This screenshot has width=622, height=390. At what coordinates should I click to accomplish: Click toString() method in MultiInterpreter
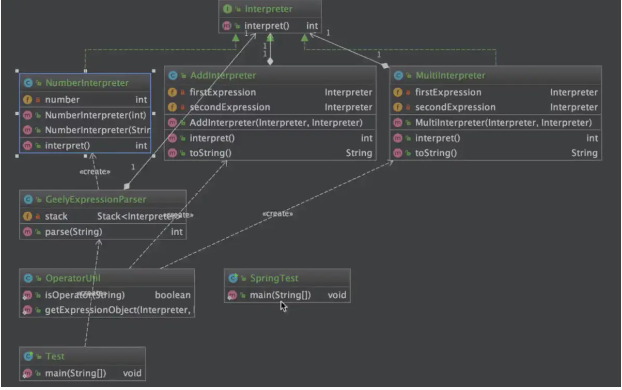coord(495,153)
